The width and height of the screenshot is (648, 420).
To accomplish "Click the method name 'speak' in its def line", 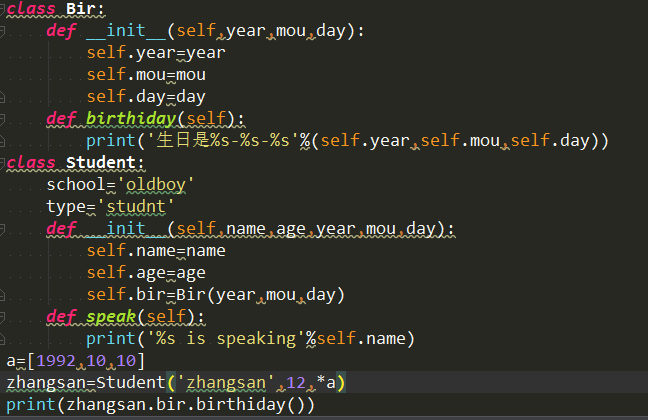I will [x=111, y=317].
